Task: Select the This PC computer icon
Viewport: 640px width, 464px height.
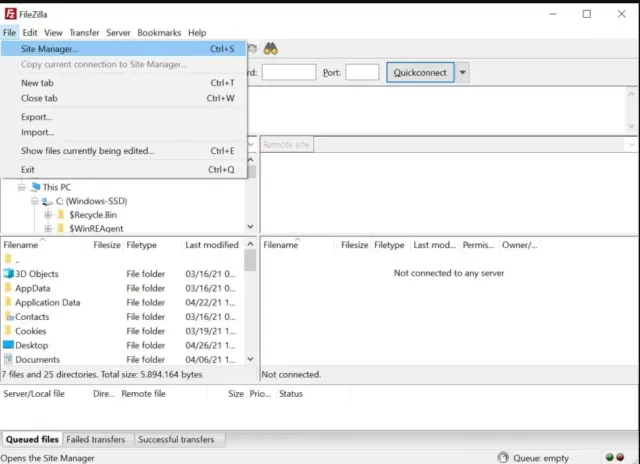Action: click(35, 187)
